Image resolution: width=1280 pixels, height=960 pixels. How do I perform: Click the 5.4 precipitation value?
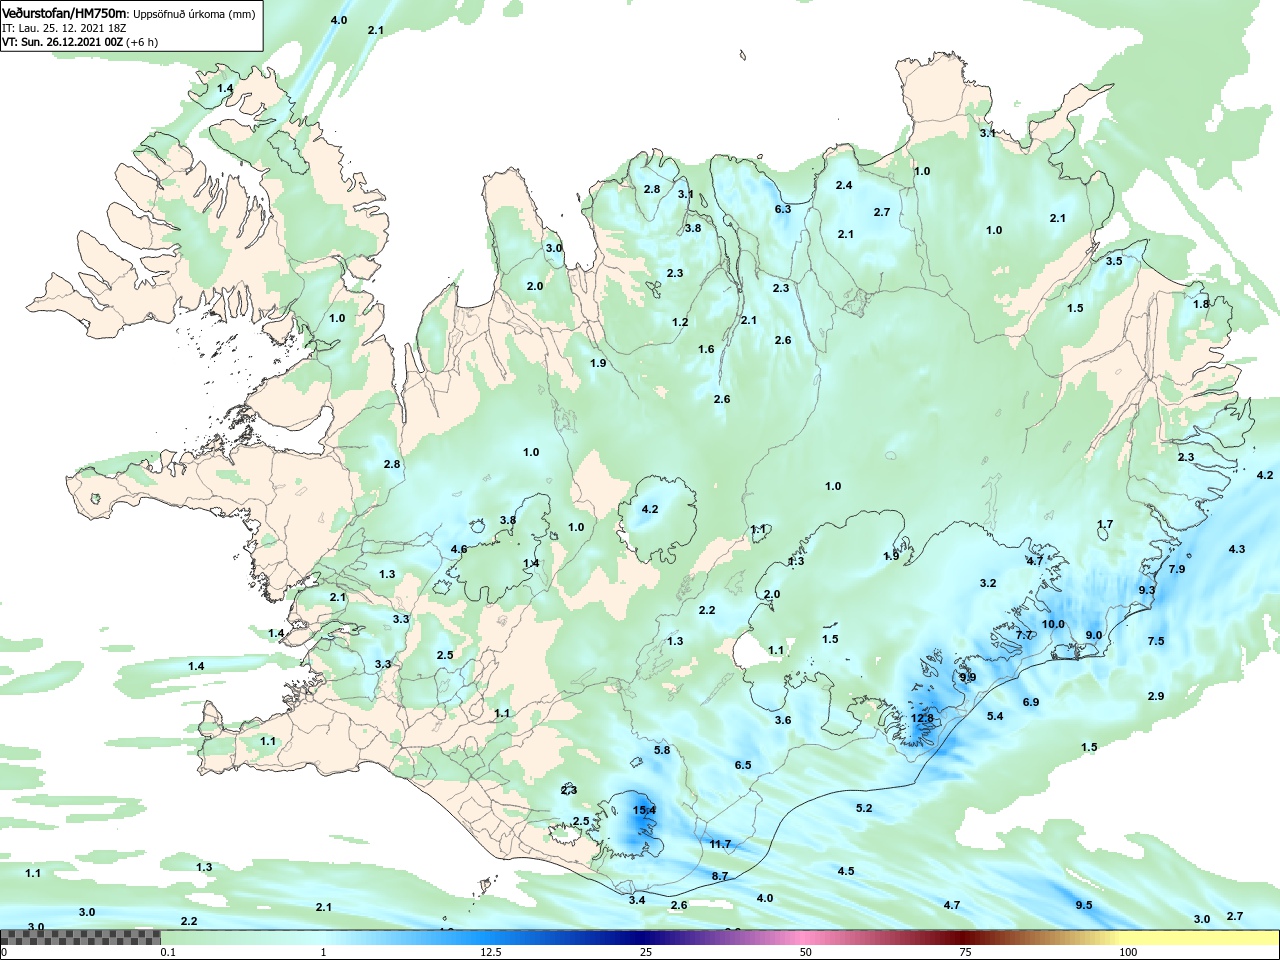pyautogui.click(x=995, y=716)
